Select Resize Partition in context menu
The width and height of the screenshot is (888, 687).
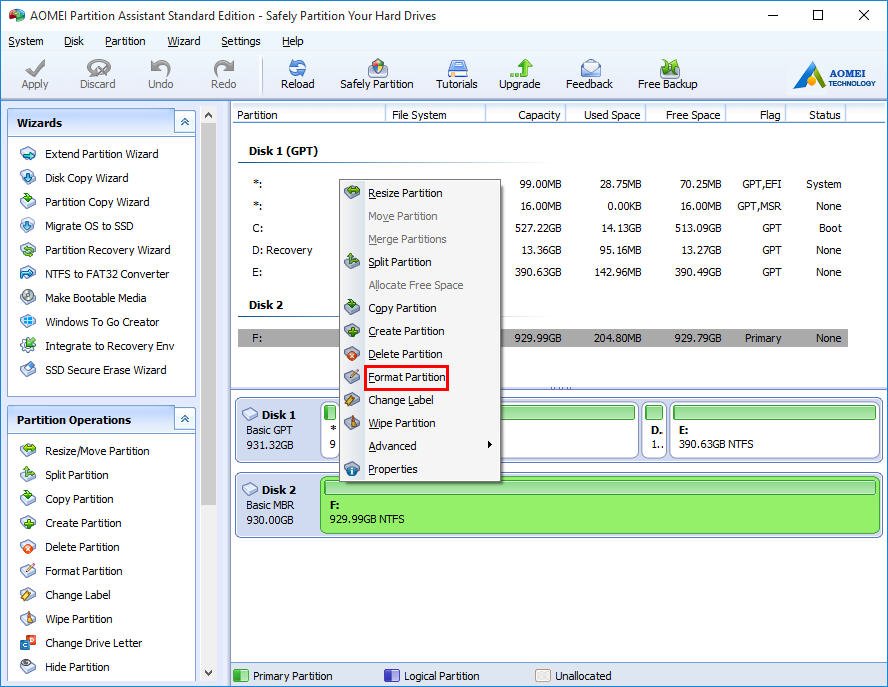[420, 193]
